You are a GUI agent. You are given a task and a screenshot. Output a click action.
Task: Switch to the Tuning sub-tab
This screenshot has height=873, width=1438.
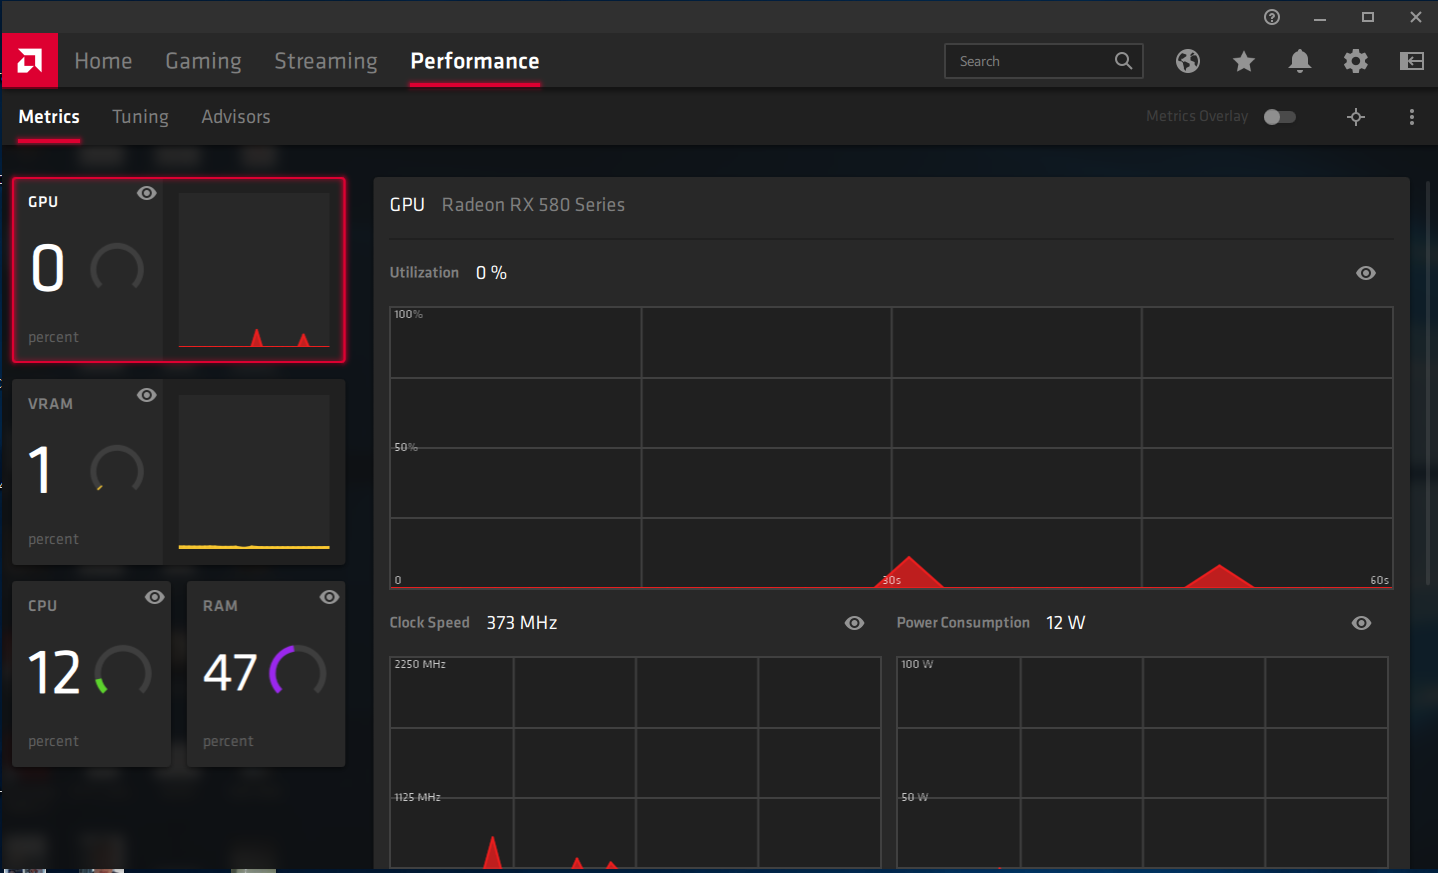(140, 117)
